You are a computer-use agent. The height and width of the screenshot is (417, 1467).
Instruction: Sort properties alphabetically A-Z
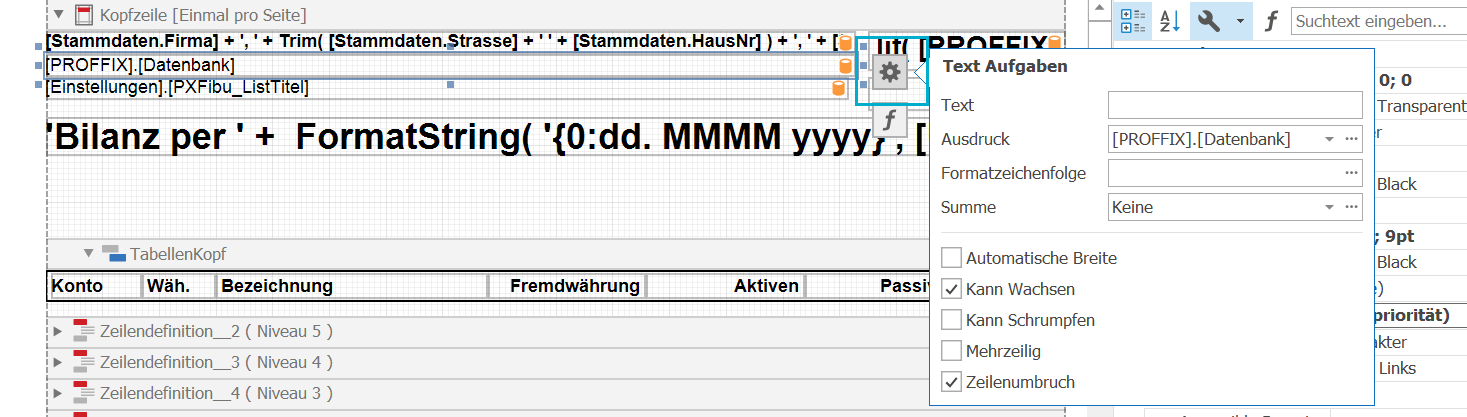coord(1168,20)
